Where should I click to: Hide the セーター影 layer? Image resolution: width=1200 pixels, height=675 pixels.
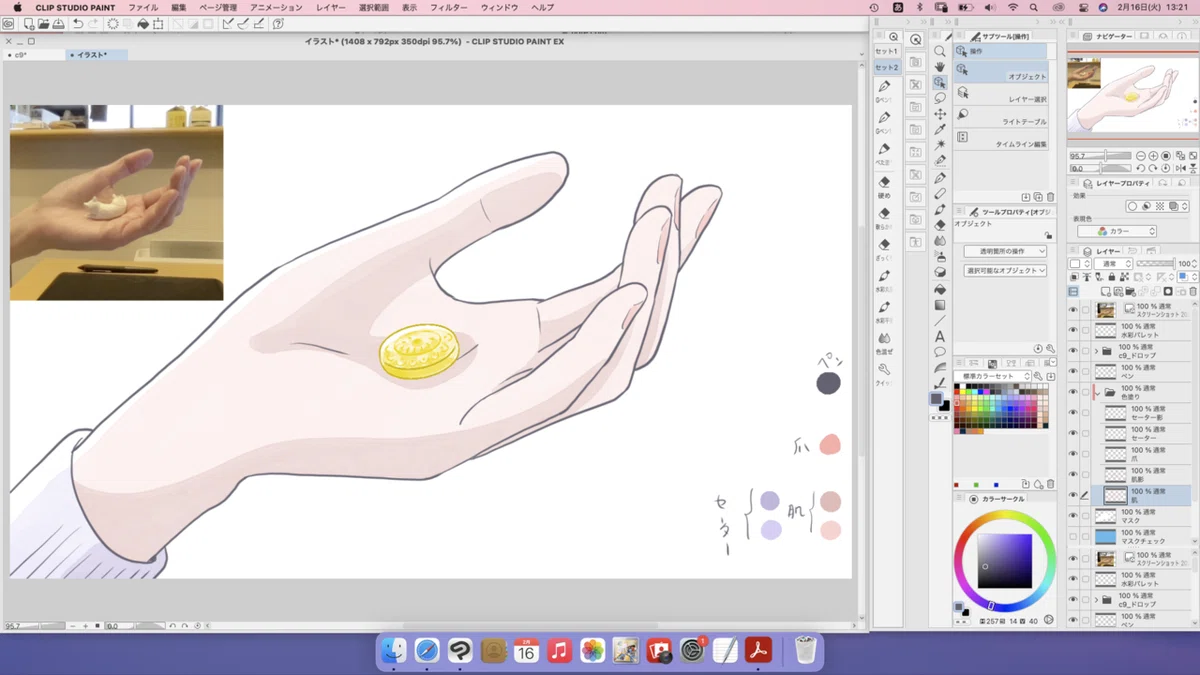tap(1073, 412)
